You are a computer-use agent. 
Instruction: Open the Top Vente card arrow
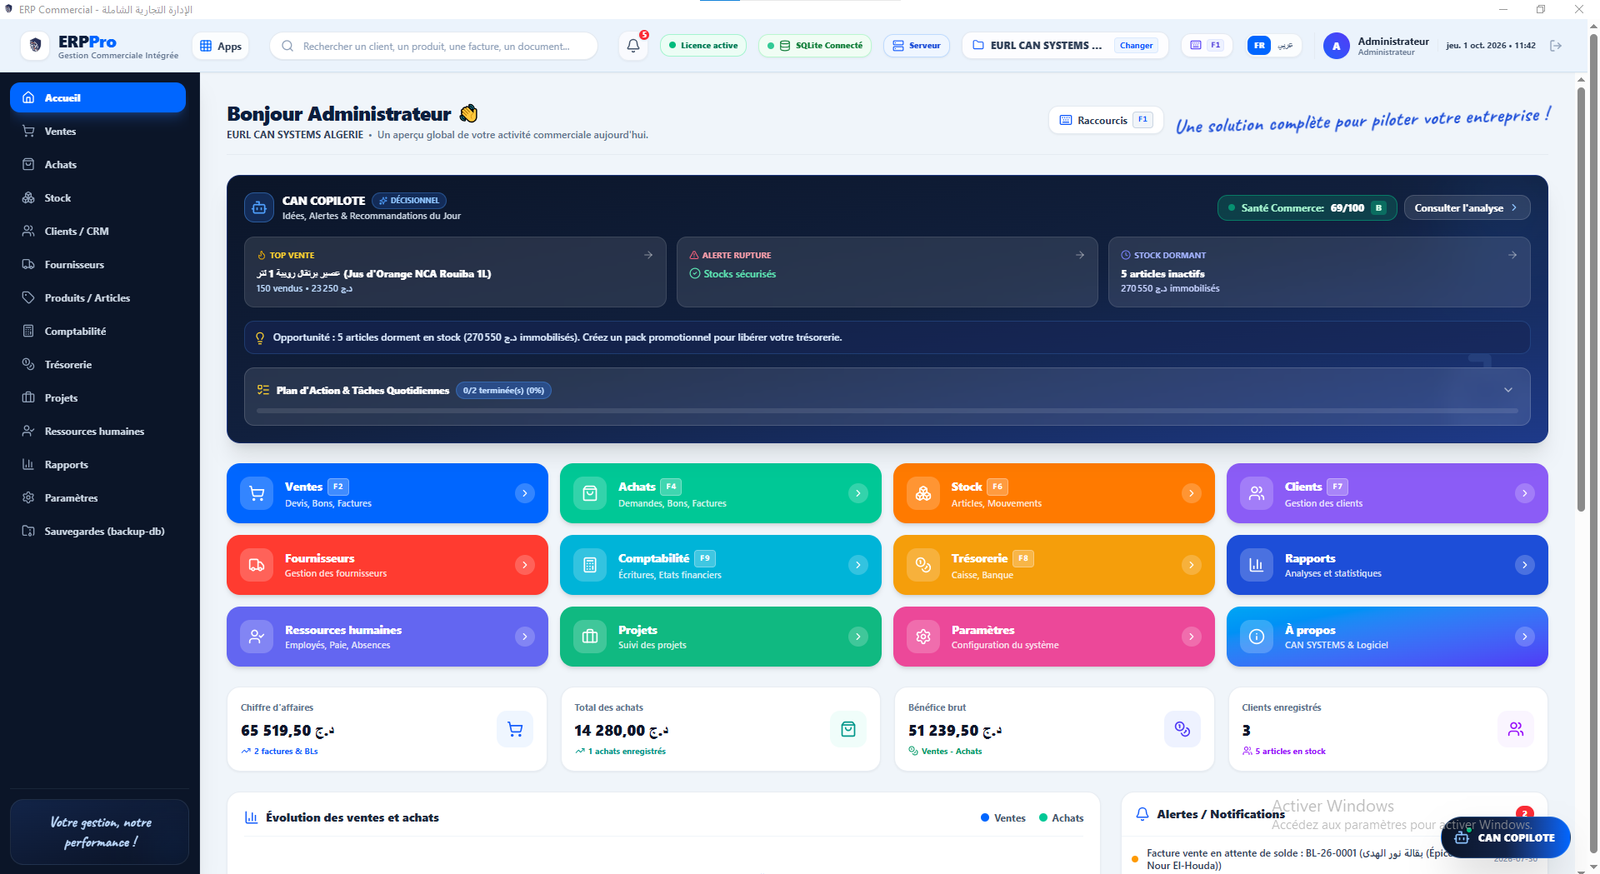pos(648,255)
